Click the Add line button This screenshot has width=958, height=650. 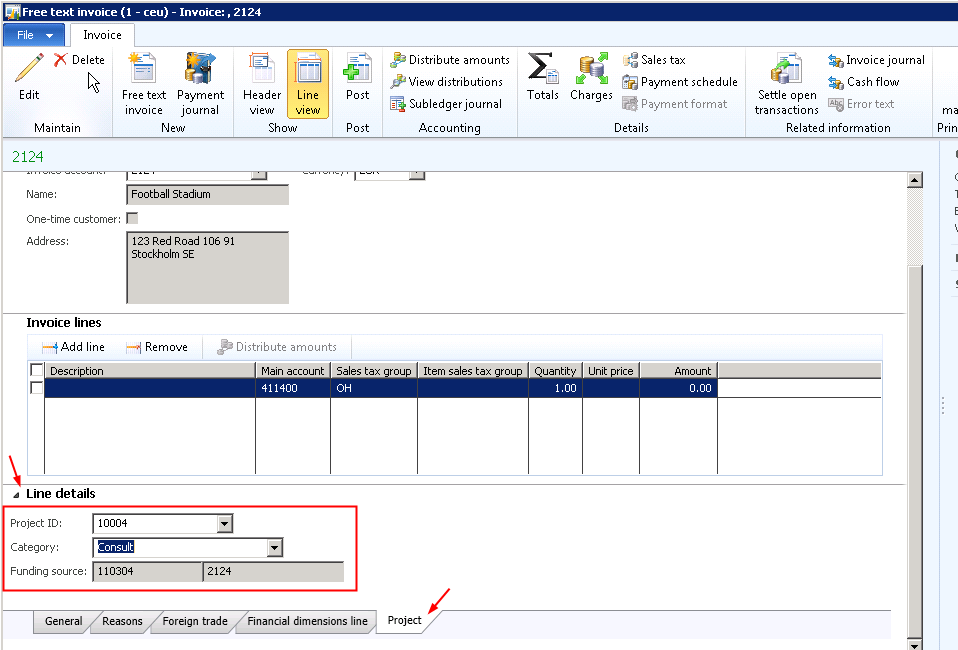click(73, 347)
